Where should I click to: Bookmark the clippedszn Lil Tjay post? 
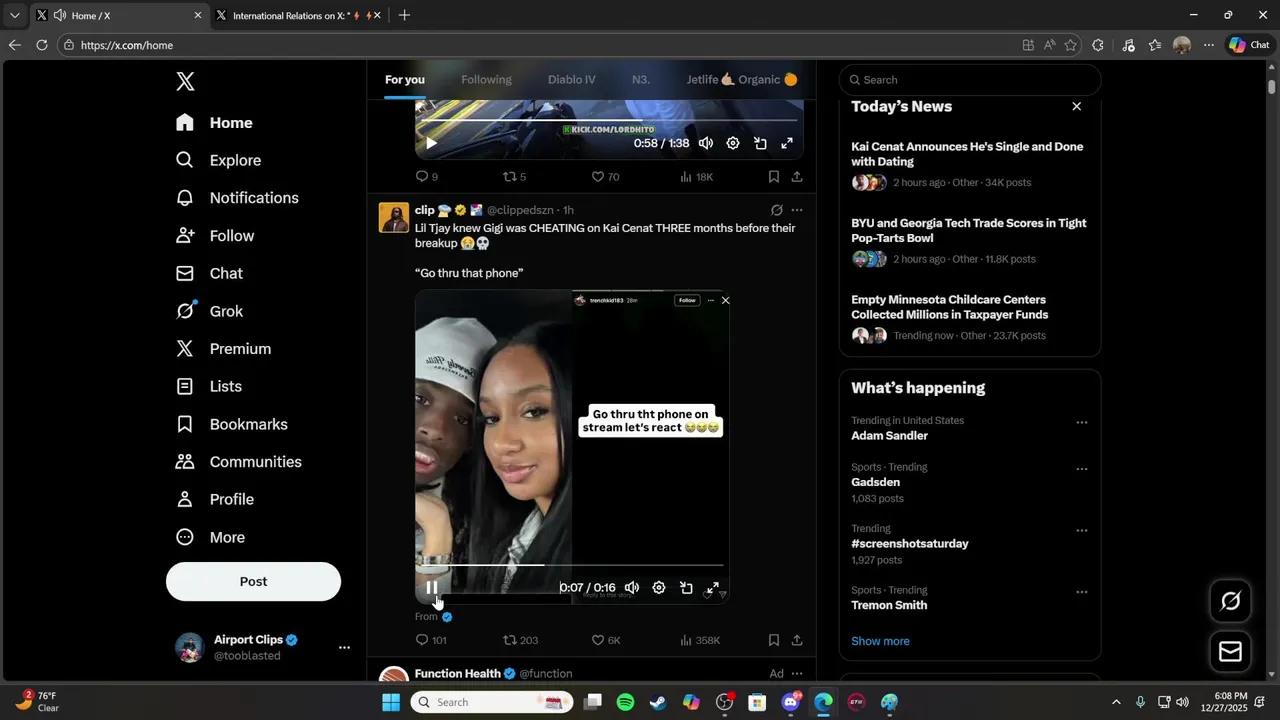(x=773, y=640)
